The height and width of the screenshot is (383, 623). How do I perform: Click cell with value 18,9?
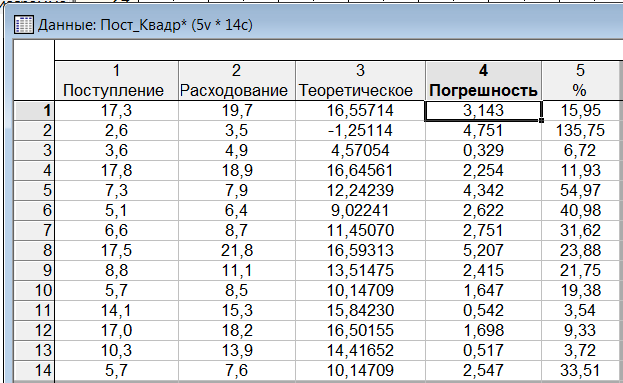tap(237, 170)
